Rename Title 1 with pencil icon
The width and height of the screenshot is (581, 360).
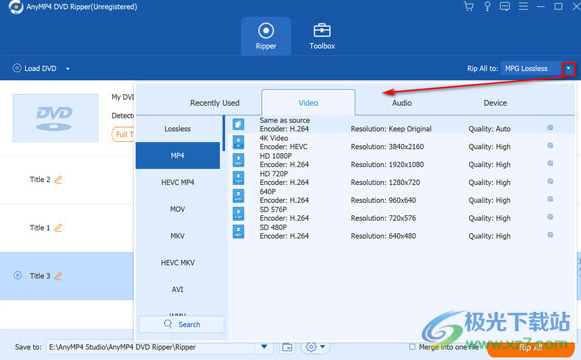58,228
